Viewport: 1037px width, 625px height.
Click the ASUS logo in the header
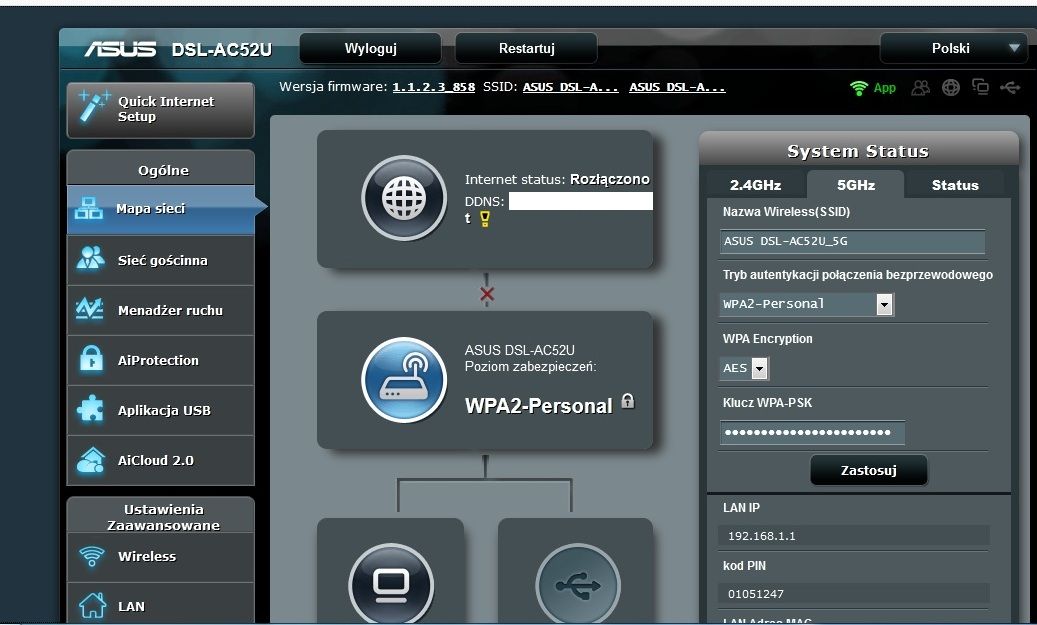120,49
